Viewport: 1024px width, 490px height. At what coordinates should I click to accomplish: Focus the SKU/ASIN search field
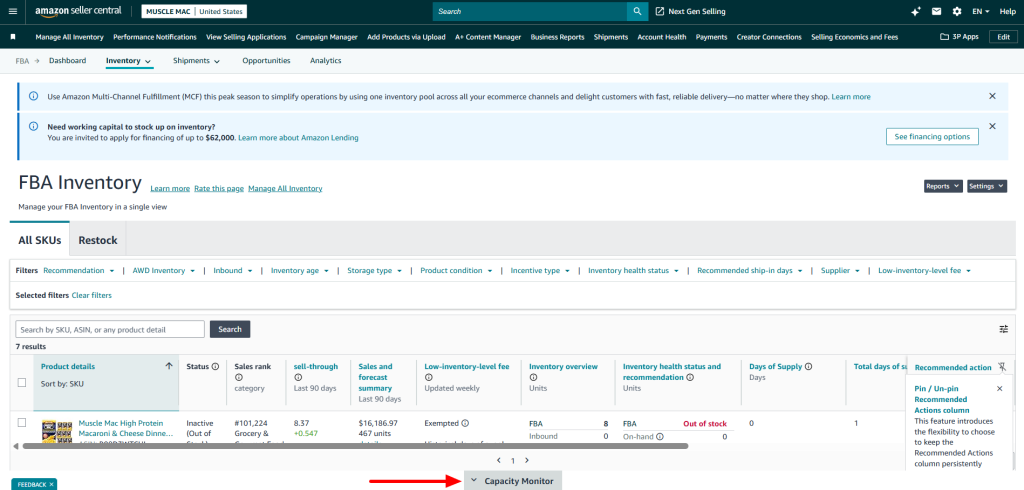(110, 329)
